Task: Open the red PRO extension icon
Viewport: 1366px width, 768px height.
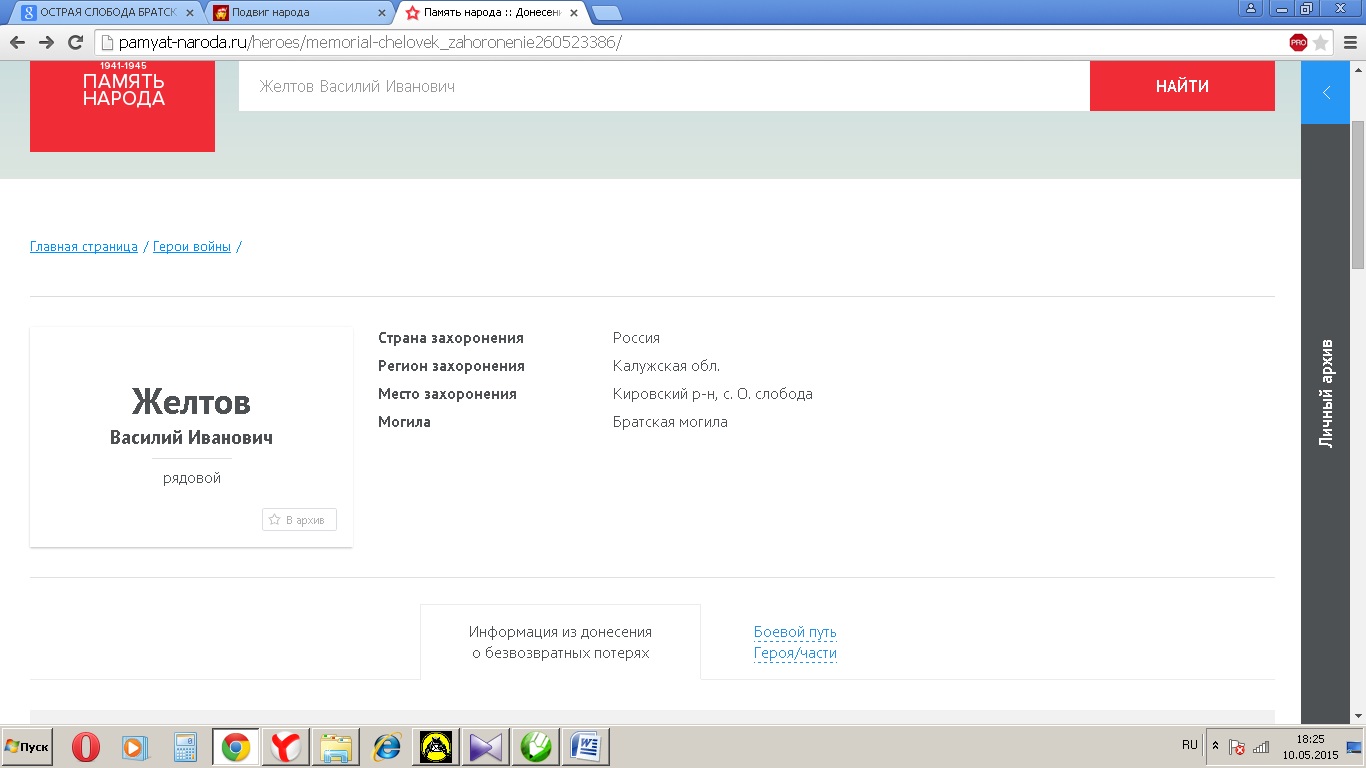Action: 1298,42
